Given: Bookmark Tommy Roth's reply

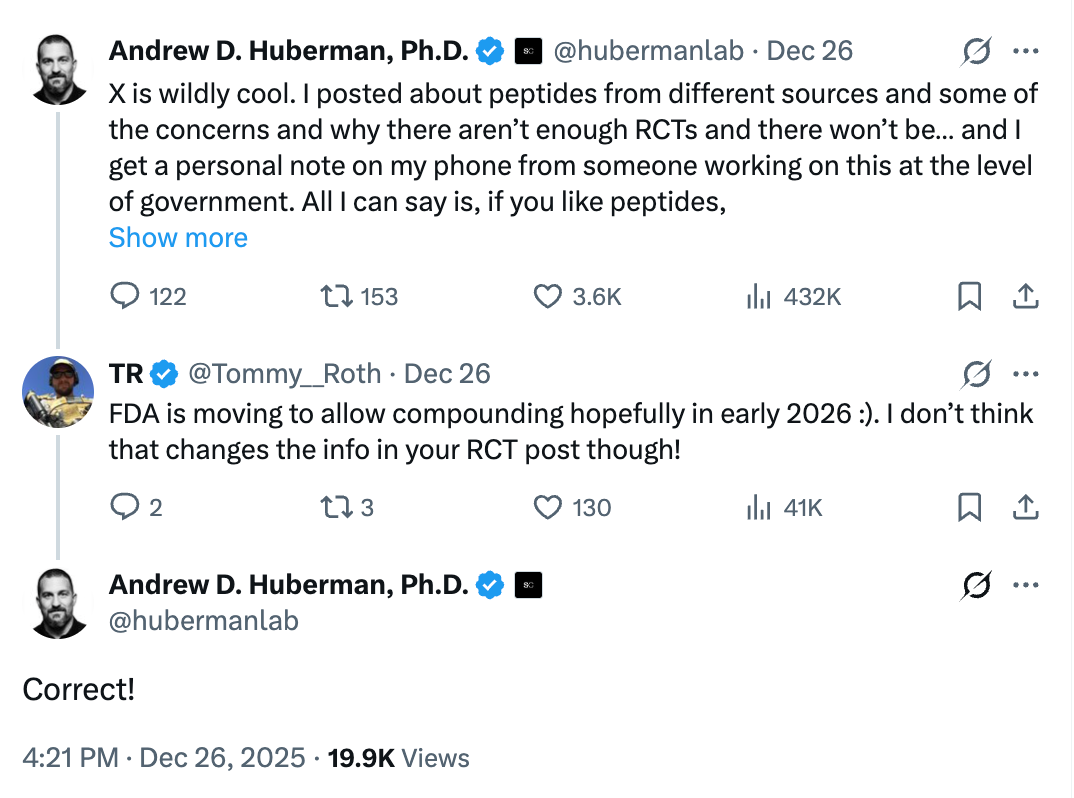Looking at the screenshot, I should click(x=969, y=508).
